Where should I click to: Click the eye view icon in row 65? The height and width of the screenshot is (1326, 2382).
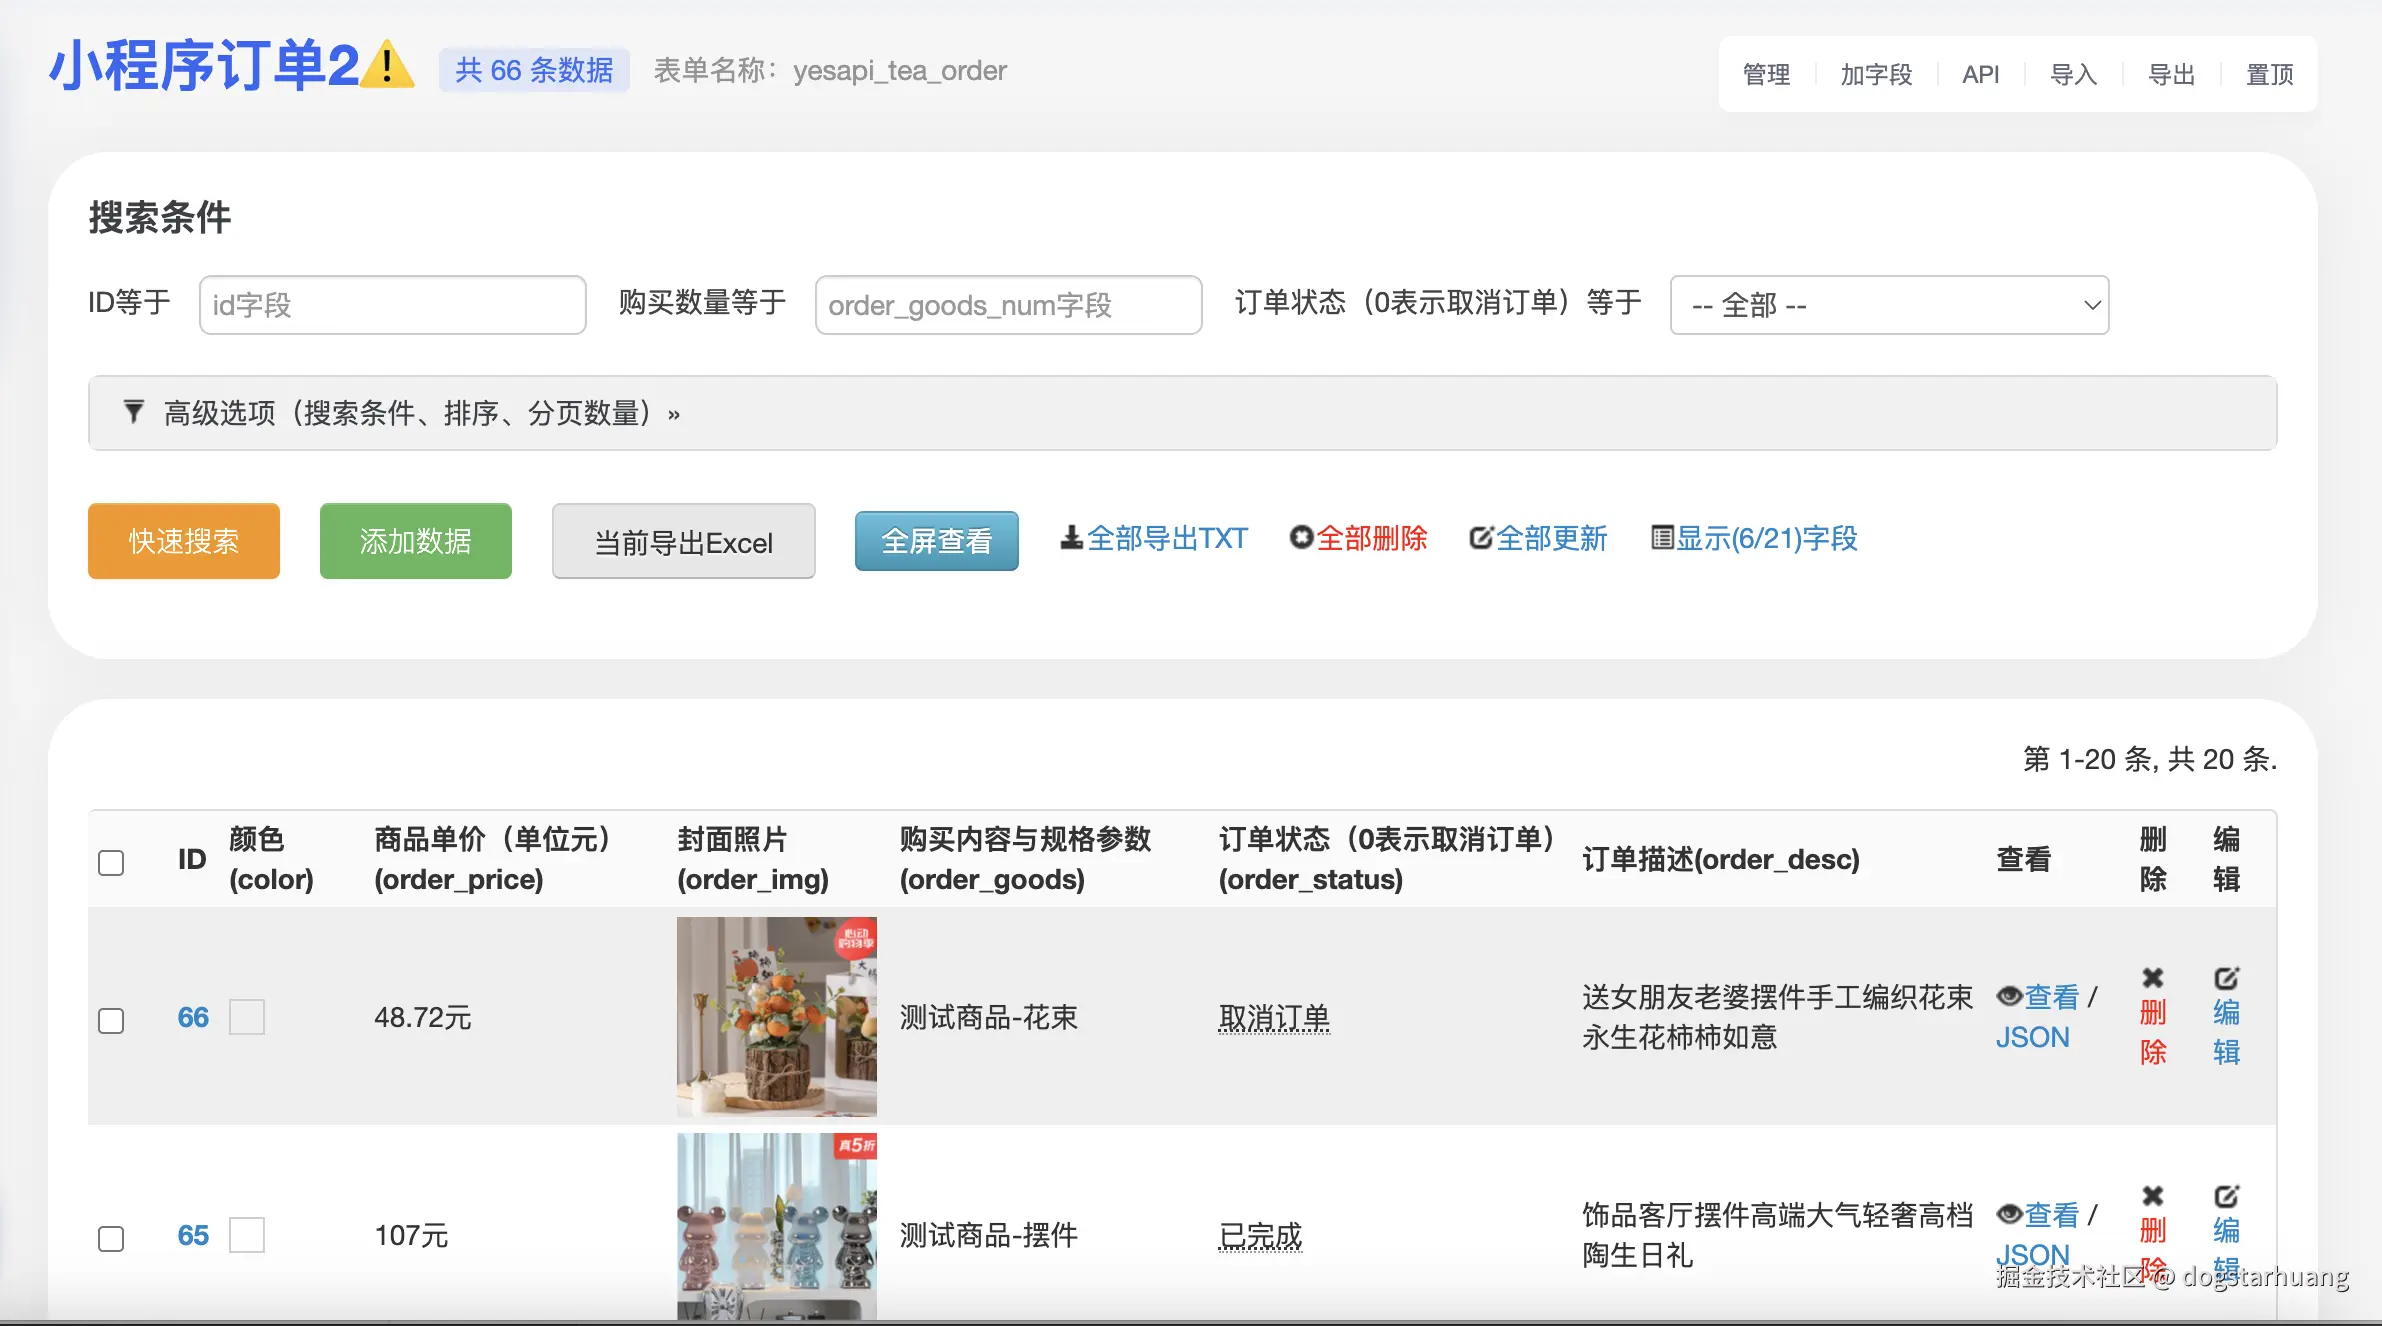pyautogui.click(x=2009, y=1214)
